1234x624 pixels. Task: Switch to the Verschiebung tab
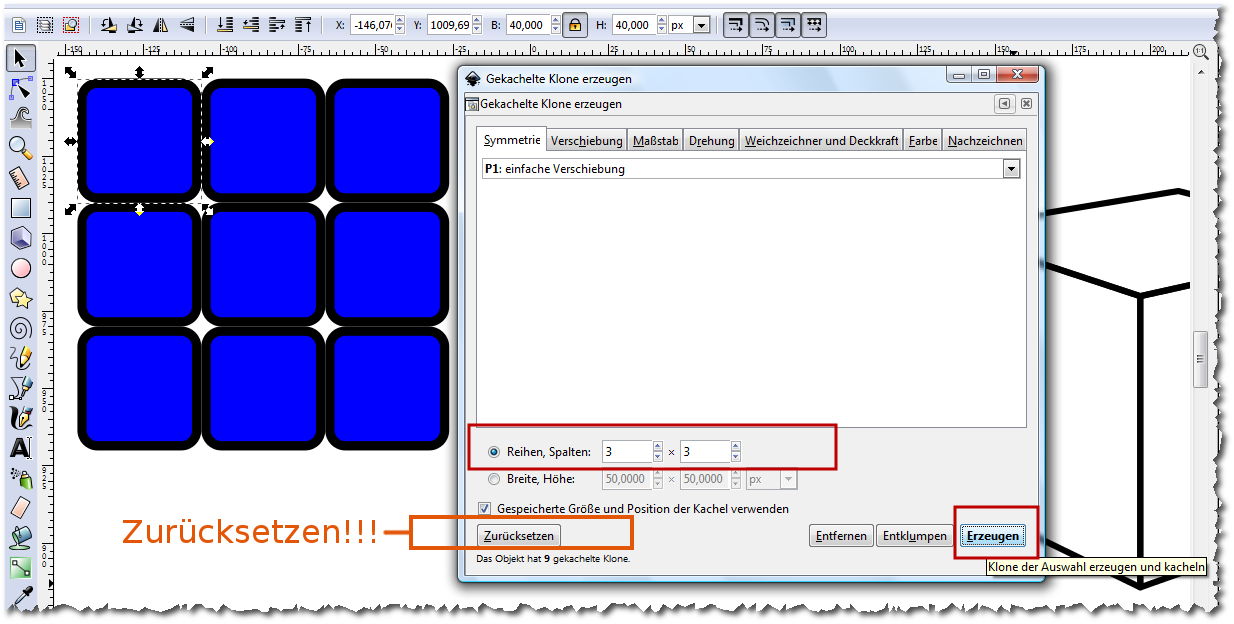point(587,141)
